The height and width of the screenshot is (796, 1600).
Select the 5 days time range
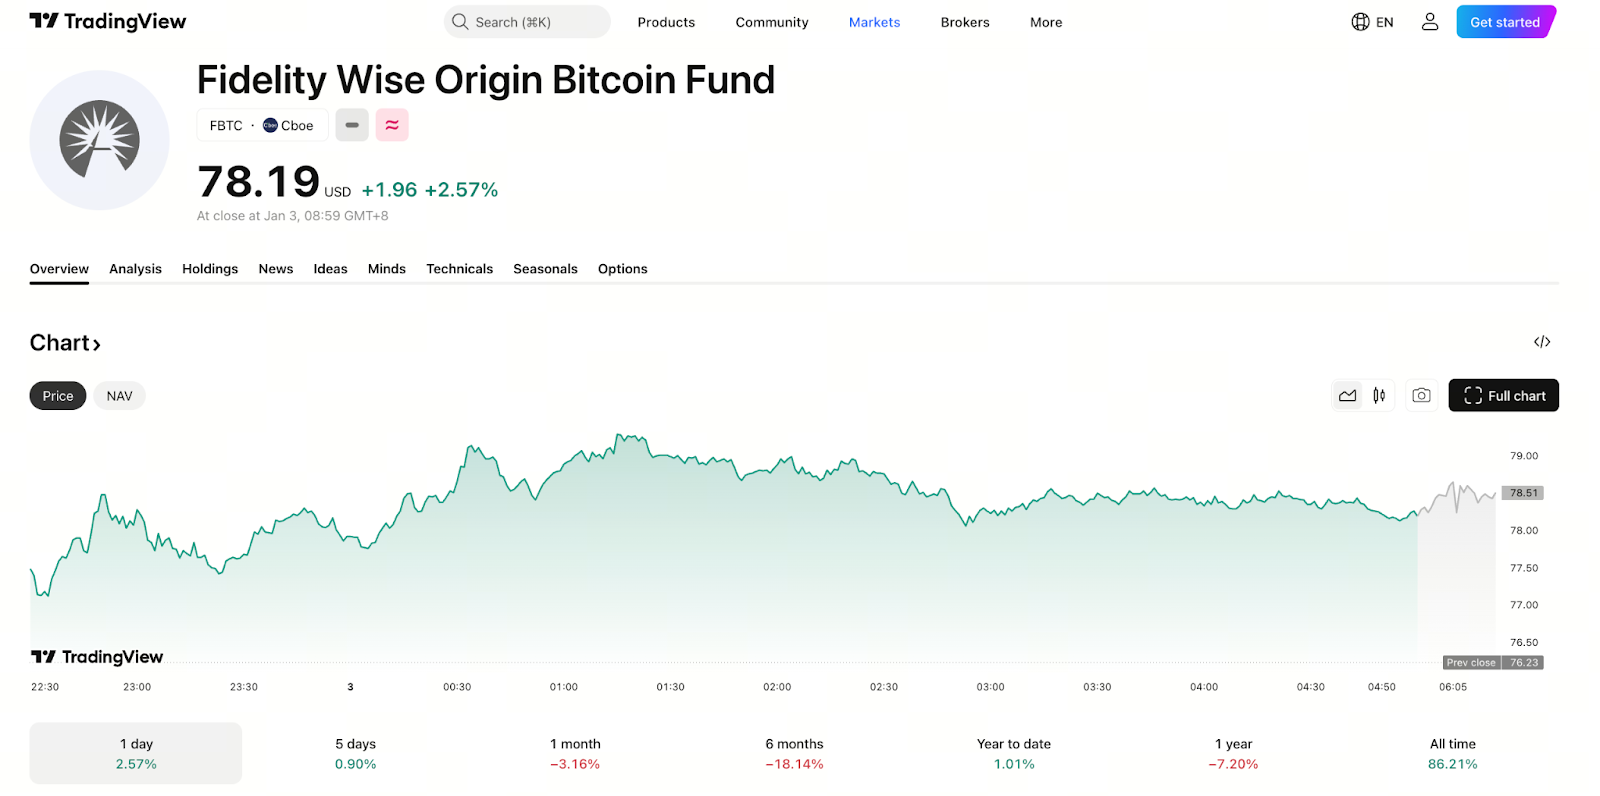(356, 753)
